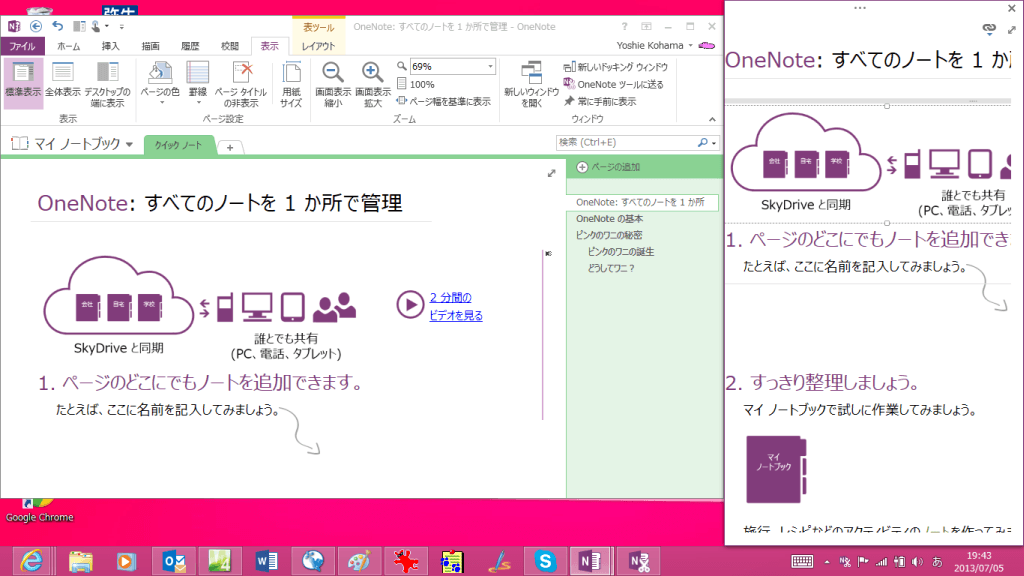Open New Docked Window (新しいドッキングウィンドウ)
The width and height of the screenshot is (1024, 576).
click(616, 67)
